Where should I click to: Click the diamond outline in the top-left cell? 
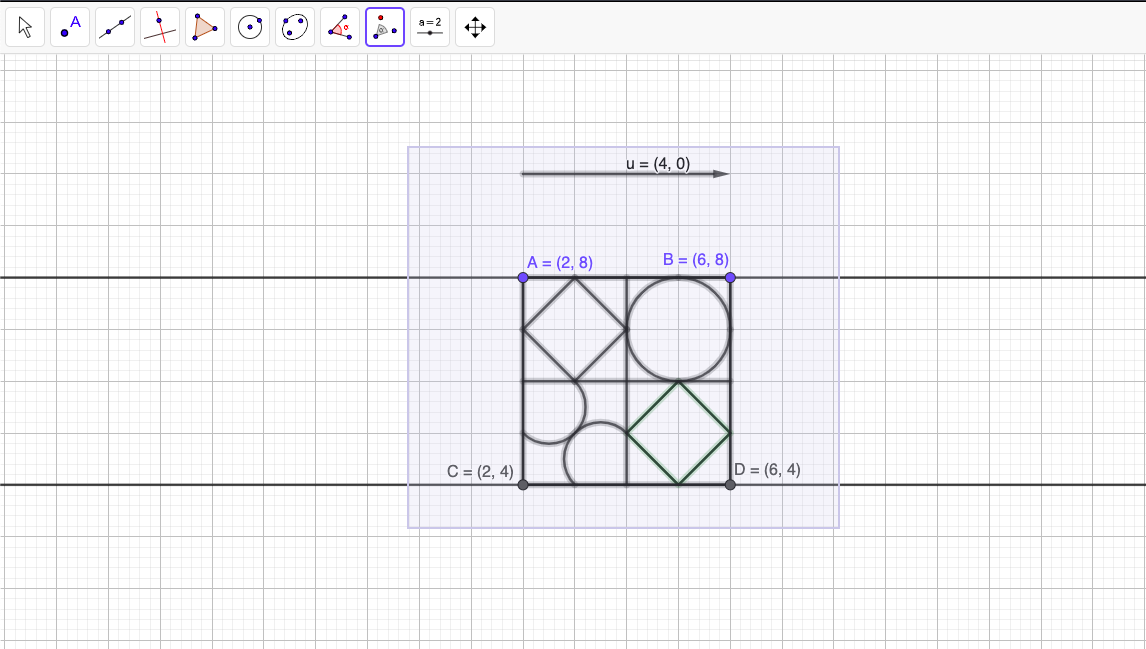coord(549,303)
